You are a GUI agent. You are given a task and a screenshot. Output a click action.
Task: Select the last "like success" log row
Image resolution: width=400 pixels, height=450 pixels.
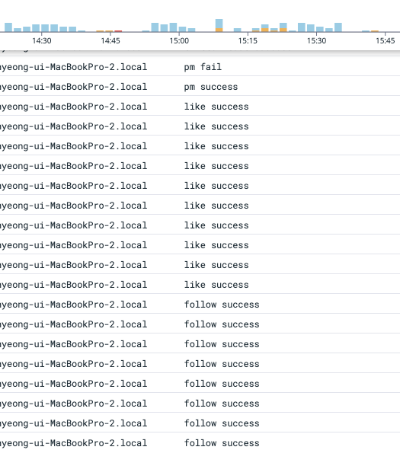pyautogui.click(x=200, y=285)
